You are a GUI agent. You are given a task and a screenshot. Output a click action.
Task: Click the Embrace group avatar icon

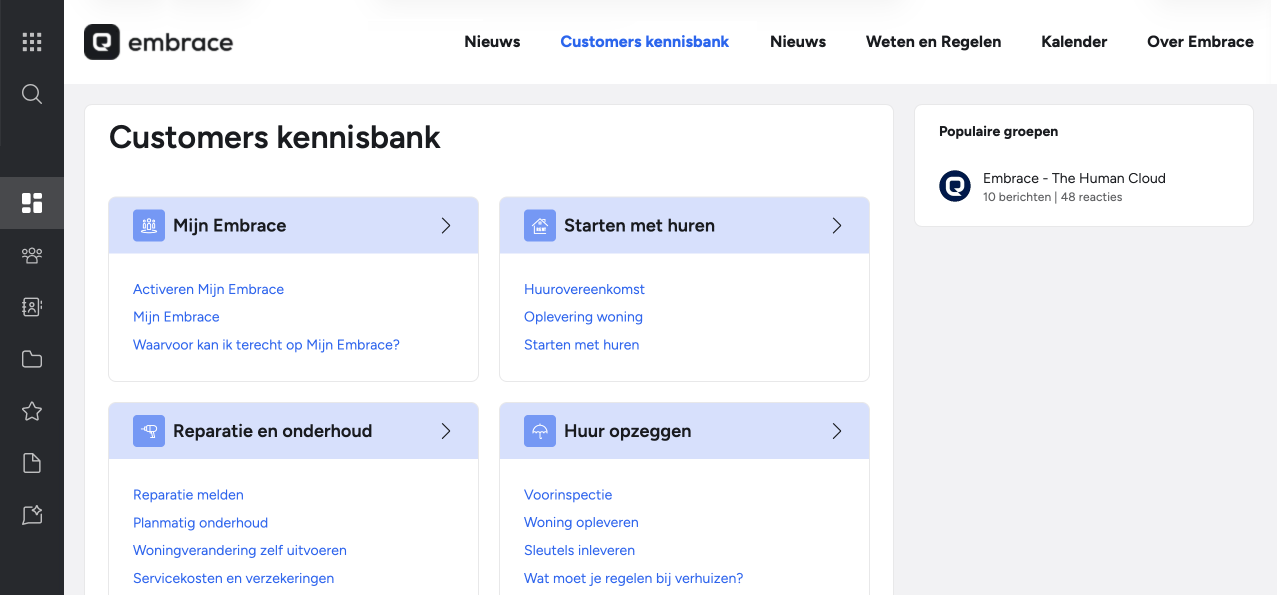coord(955,186)
